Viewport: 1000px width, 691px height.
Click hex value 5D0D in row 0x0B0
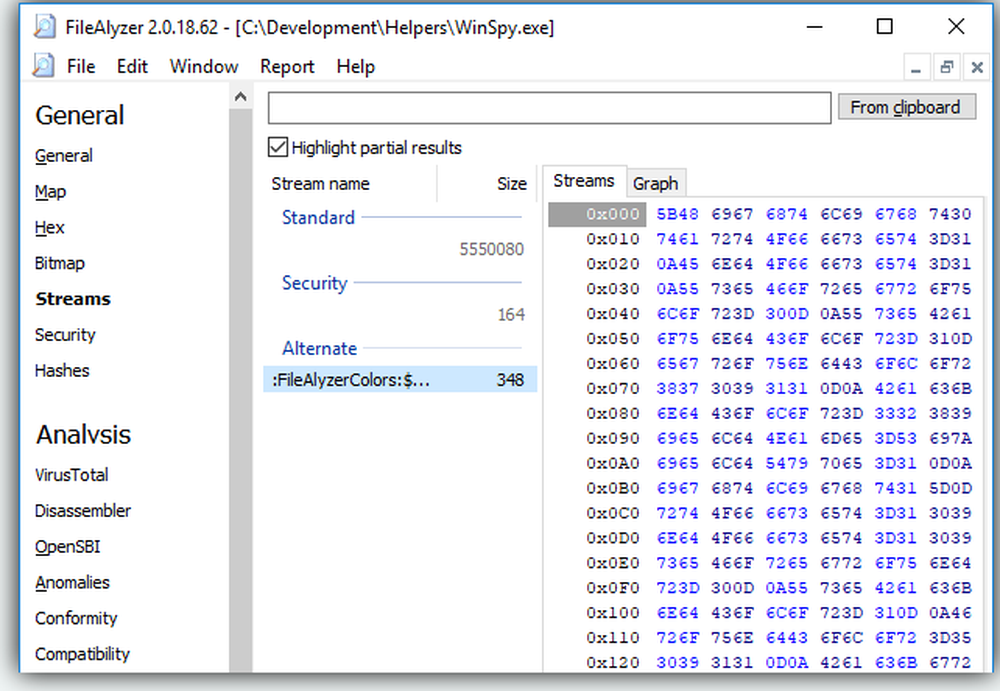950,488
